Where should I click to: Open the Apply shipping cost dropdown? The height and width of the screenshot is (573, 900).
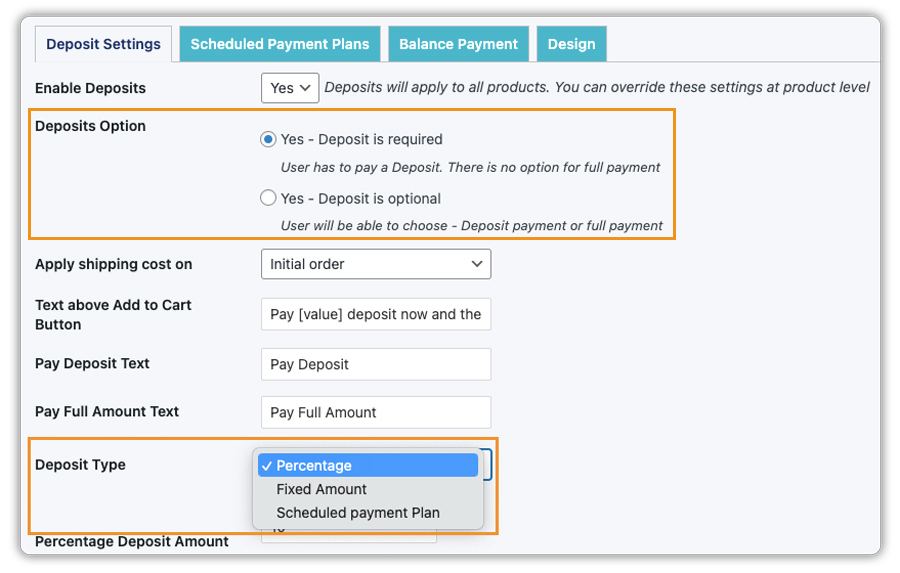pyautogui.click(x=375, y=264)
